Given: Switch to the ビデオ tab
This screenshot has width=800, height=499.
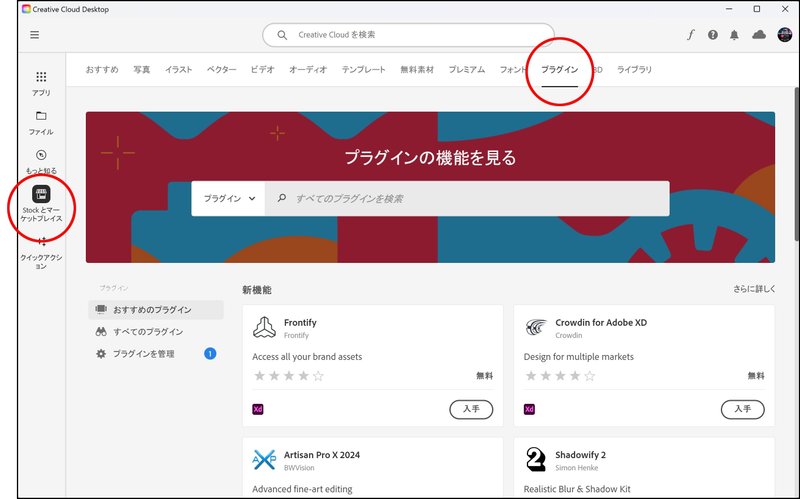Looking at the screenshot, I should (262, 69).
